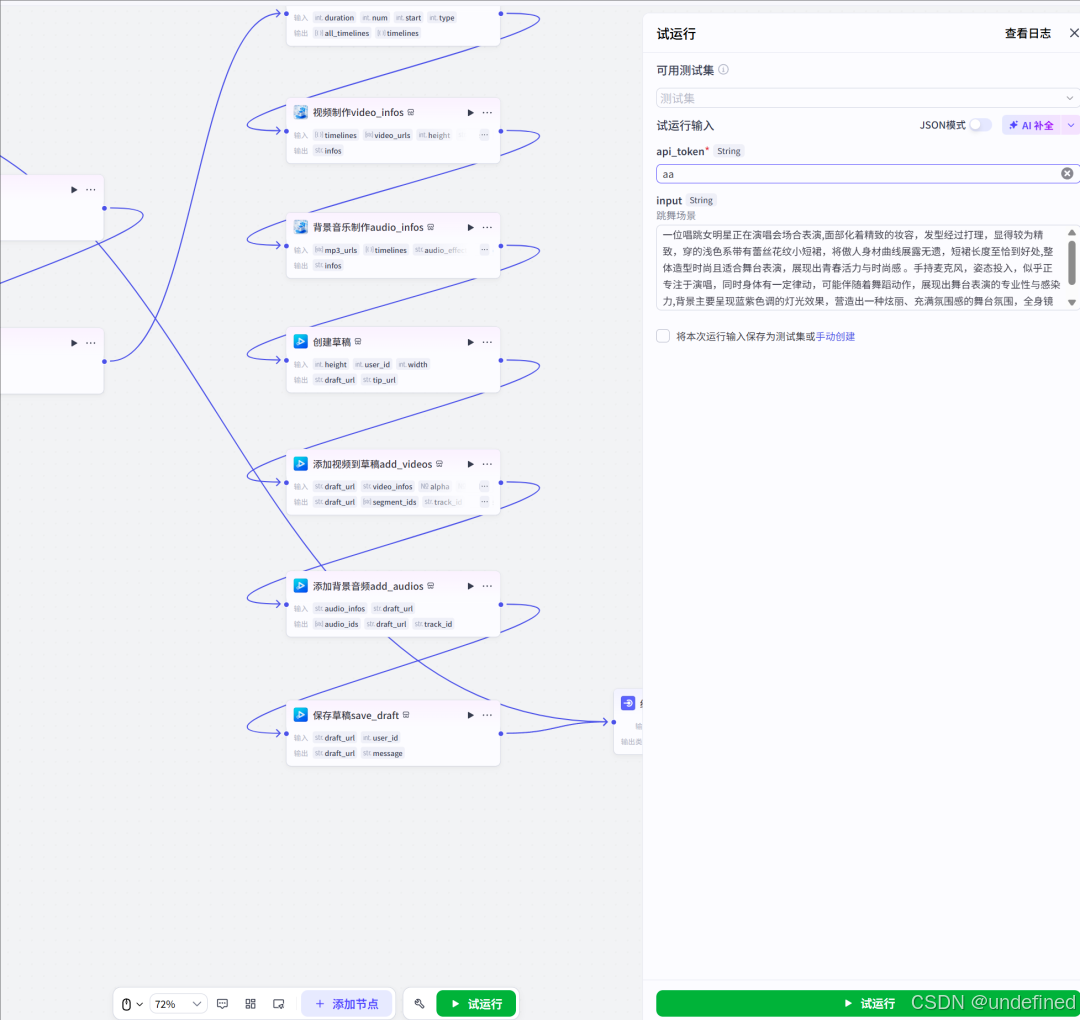Select the mp3_urls parameter tag
This screenshot has height=1020, width=1080.
coord(336,250)
